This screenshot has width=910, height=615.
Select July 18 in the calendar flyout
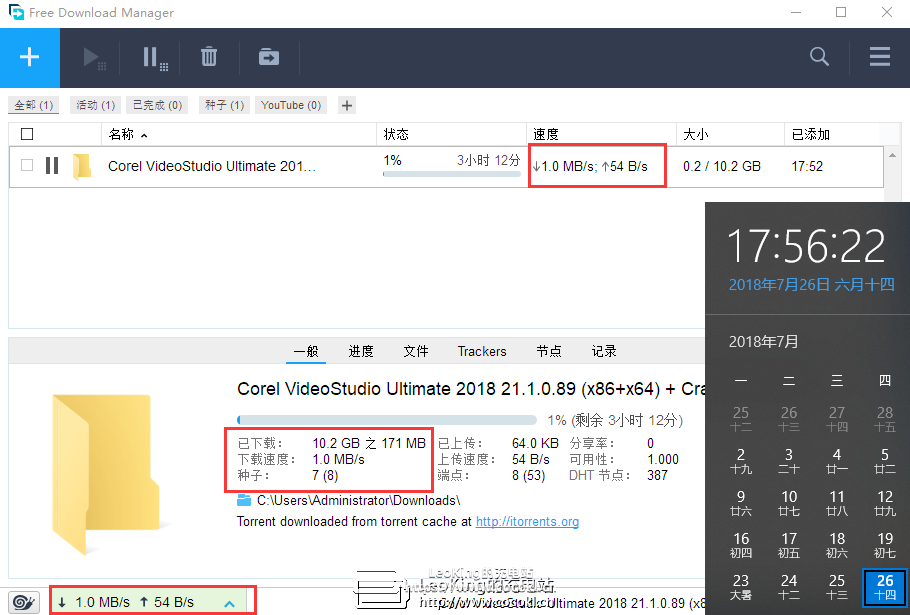click(x=836, y=544)
